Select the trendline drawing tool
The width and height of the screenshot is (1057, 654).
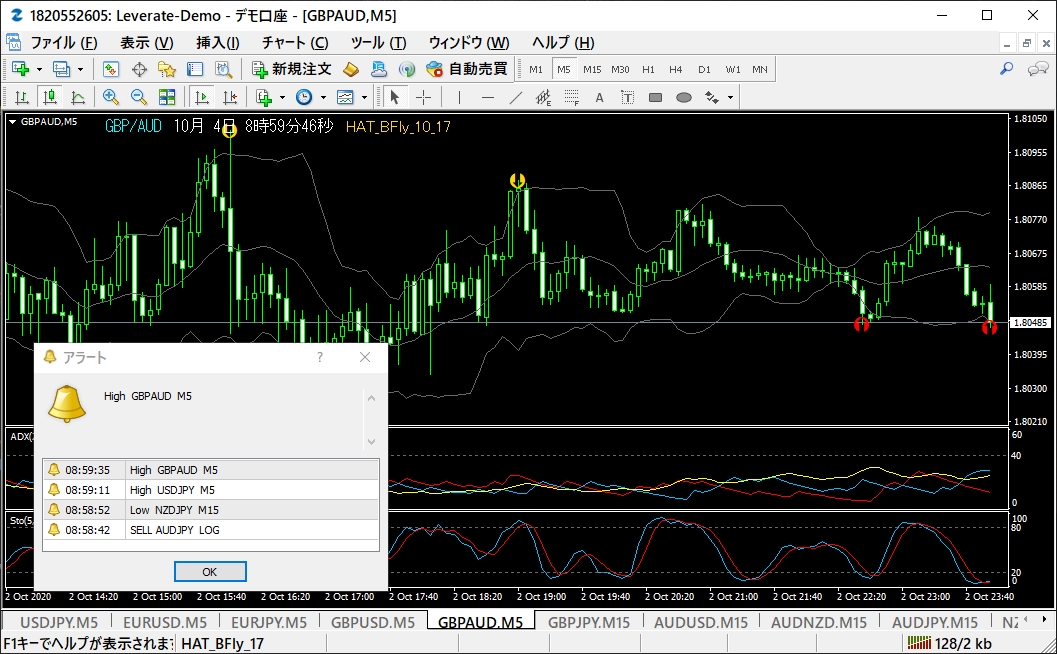[516, 98]
